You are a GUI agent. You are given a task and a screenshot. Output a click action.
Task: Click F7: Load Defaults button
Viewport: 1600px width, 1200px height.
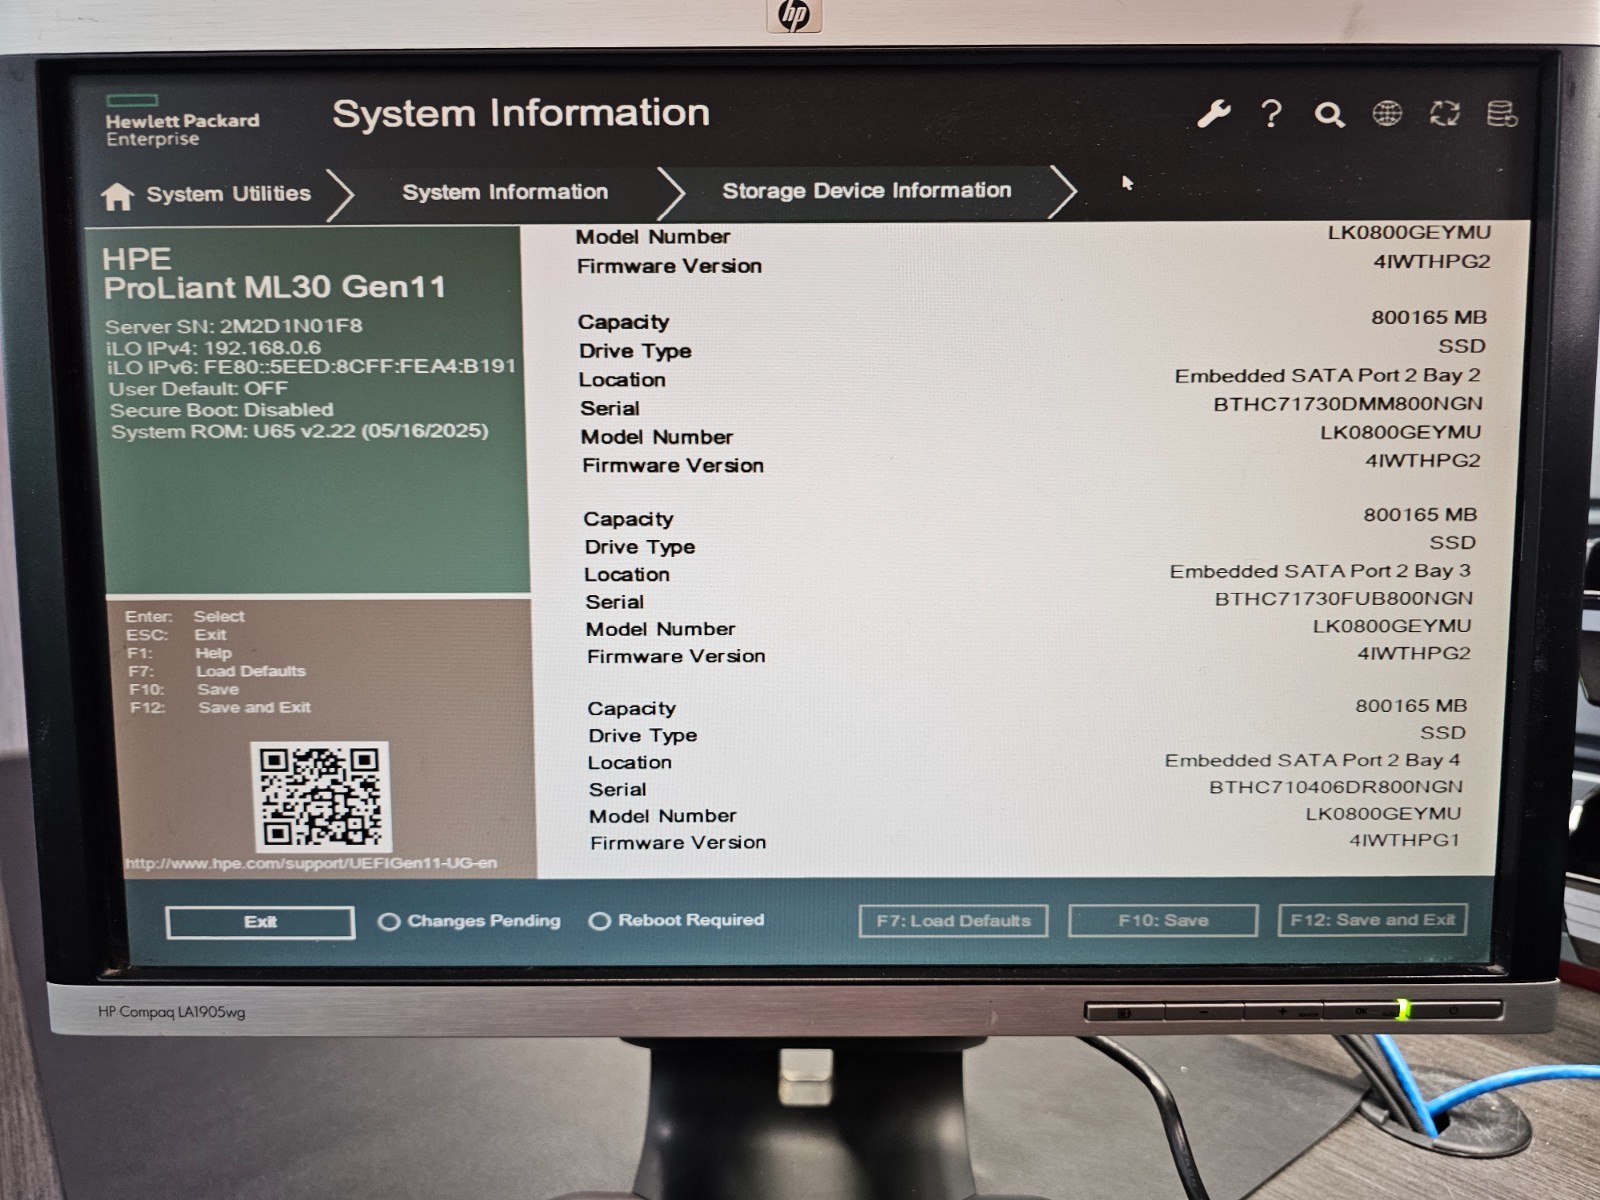click(x=953, y=921)
